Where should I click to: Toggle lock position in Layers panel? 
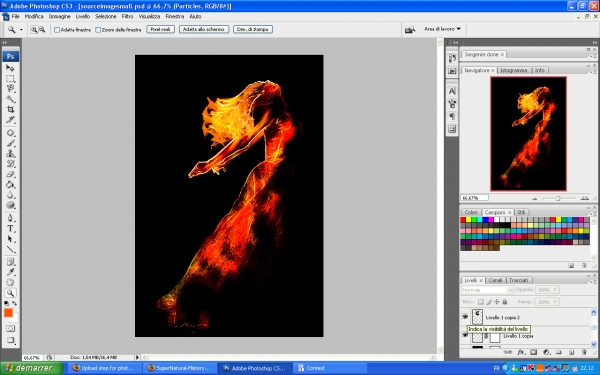pos(496,302)
